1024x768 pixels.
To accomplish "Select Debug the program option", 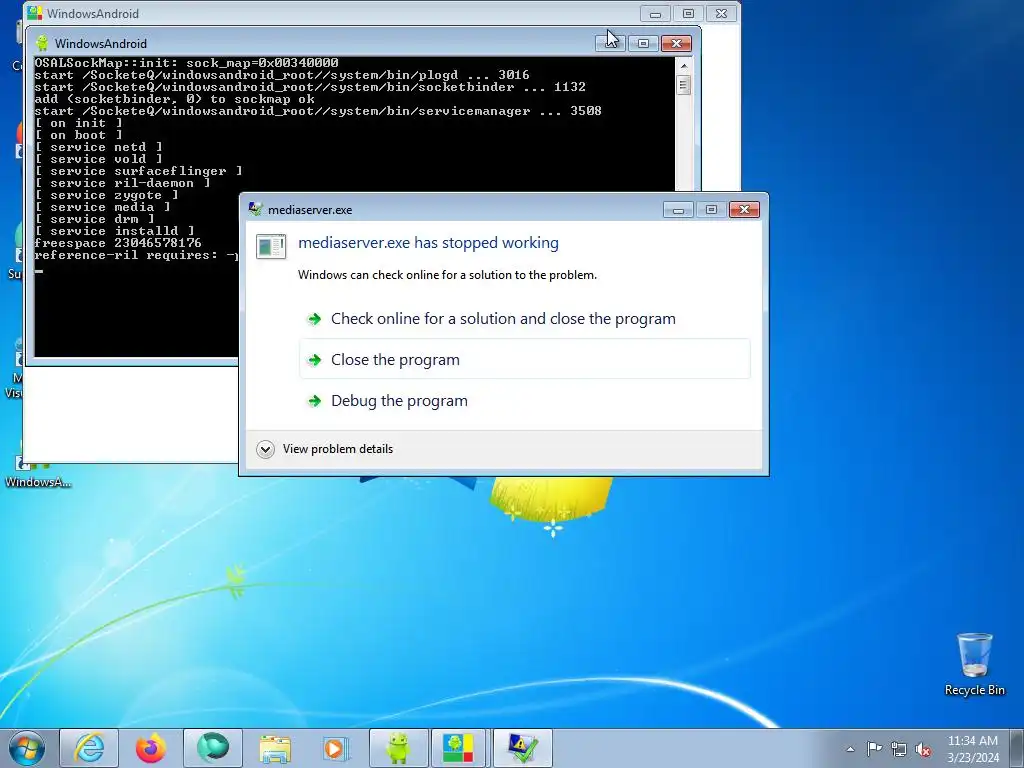I will [524, 400].
